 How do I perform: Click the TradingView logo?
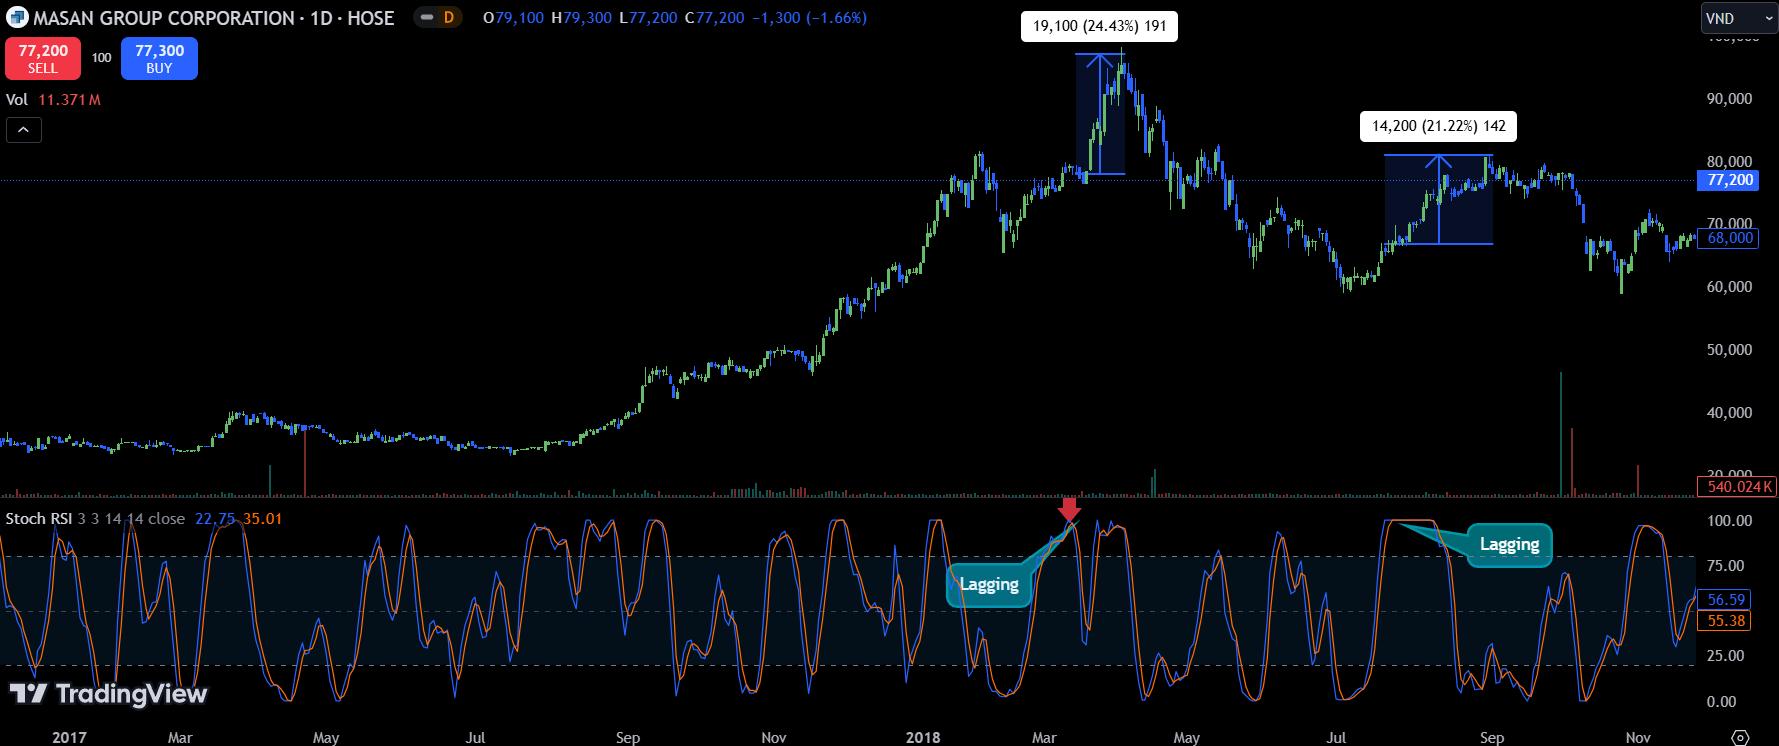tap(108, 694)
